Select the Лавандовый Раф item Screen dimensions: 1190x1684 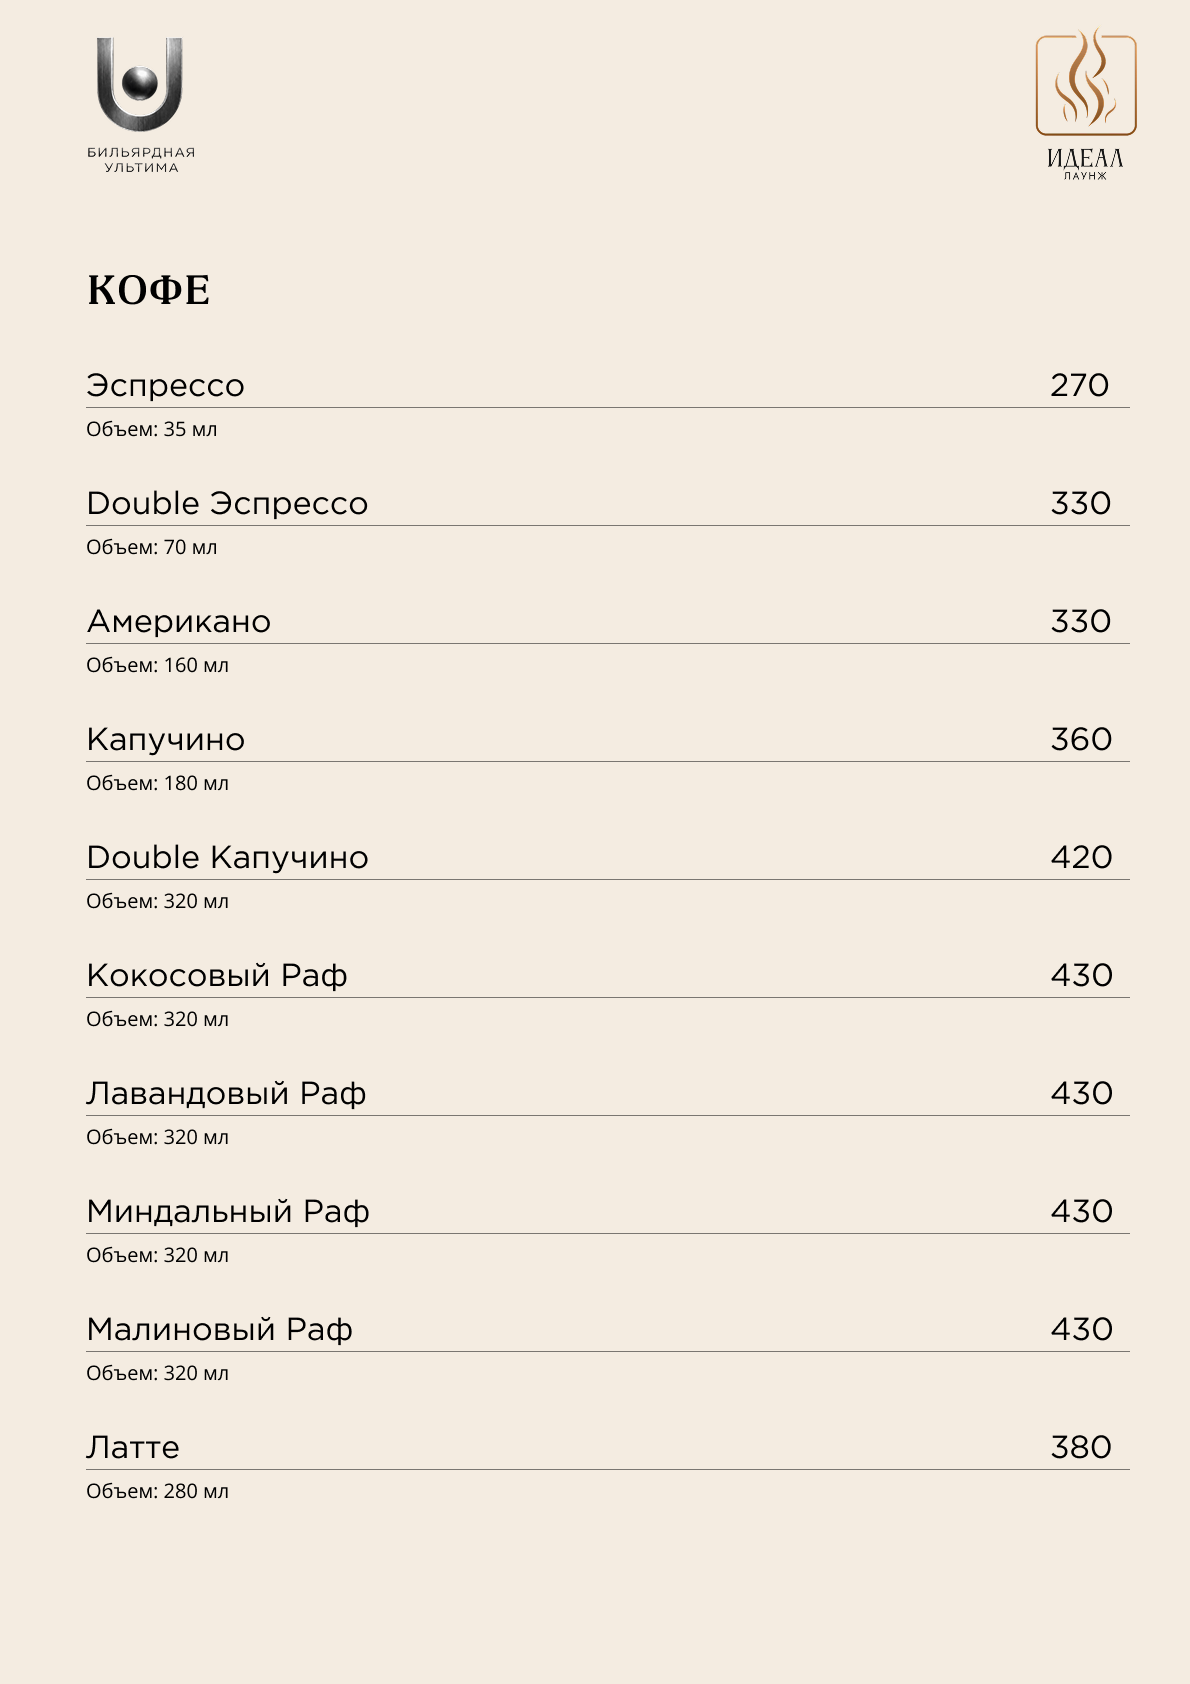(226, 1093)
